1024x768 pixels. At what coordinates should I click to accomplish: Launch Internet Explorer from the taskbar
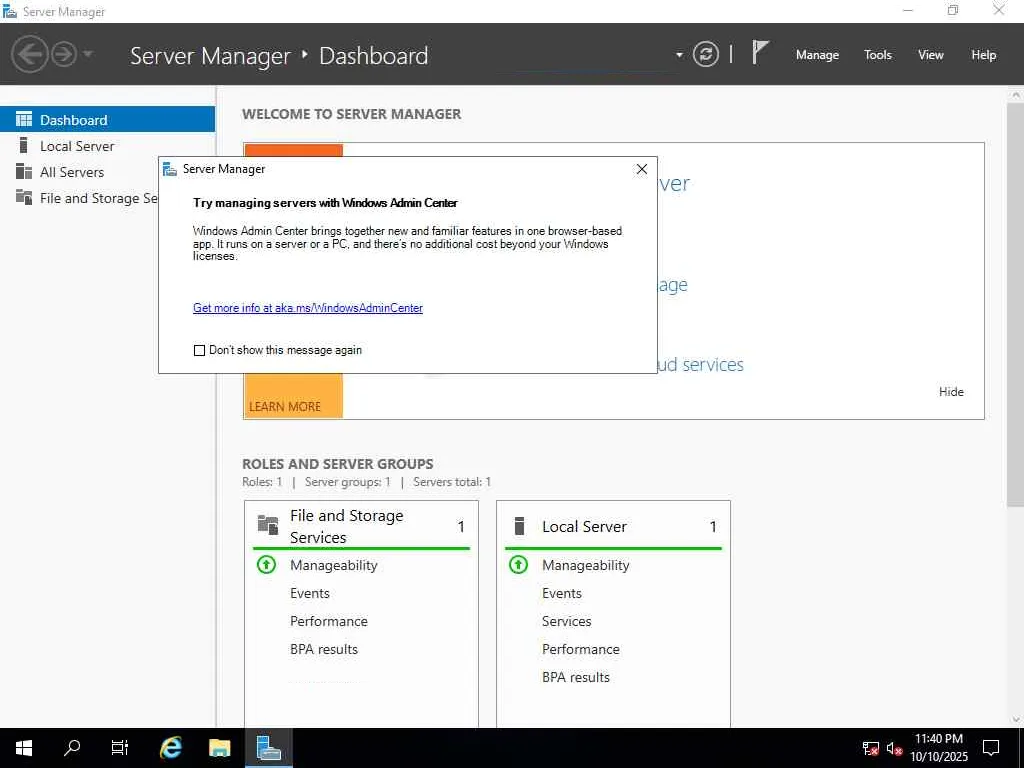170,748
